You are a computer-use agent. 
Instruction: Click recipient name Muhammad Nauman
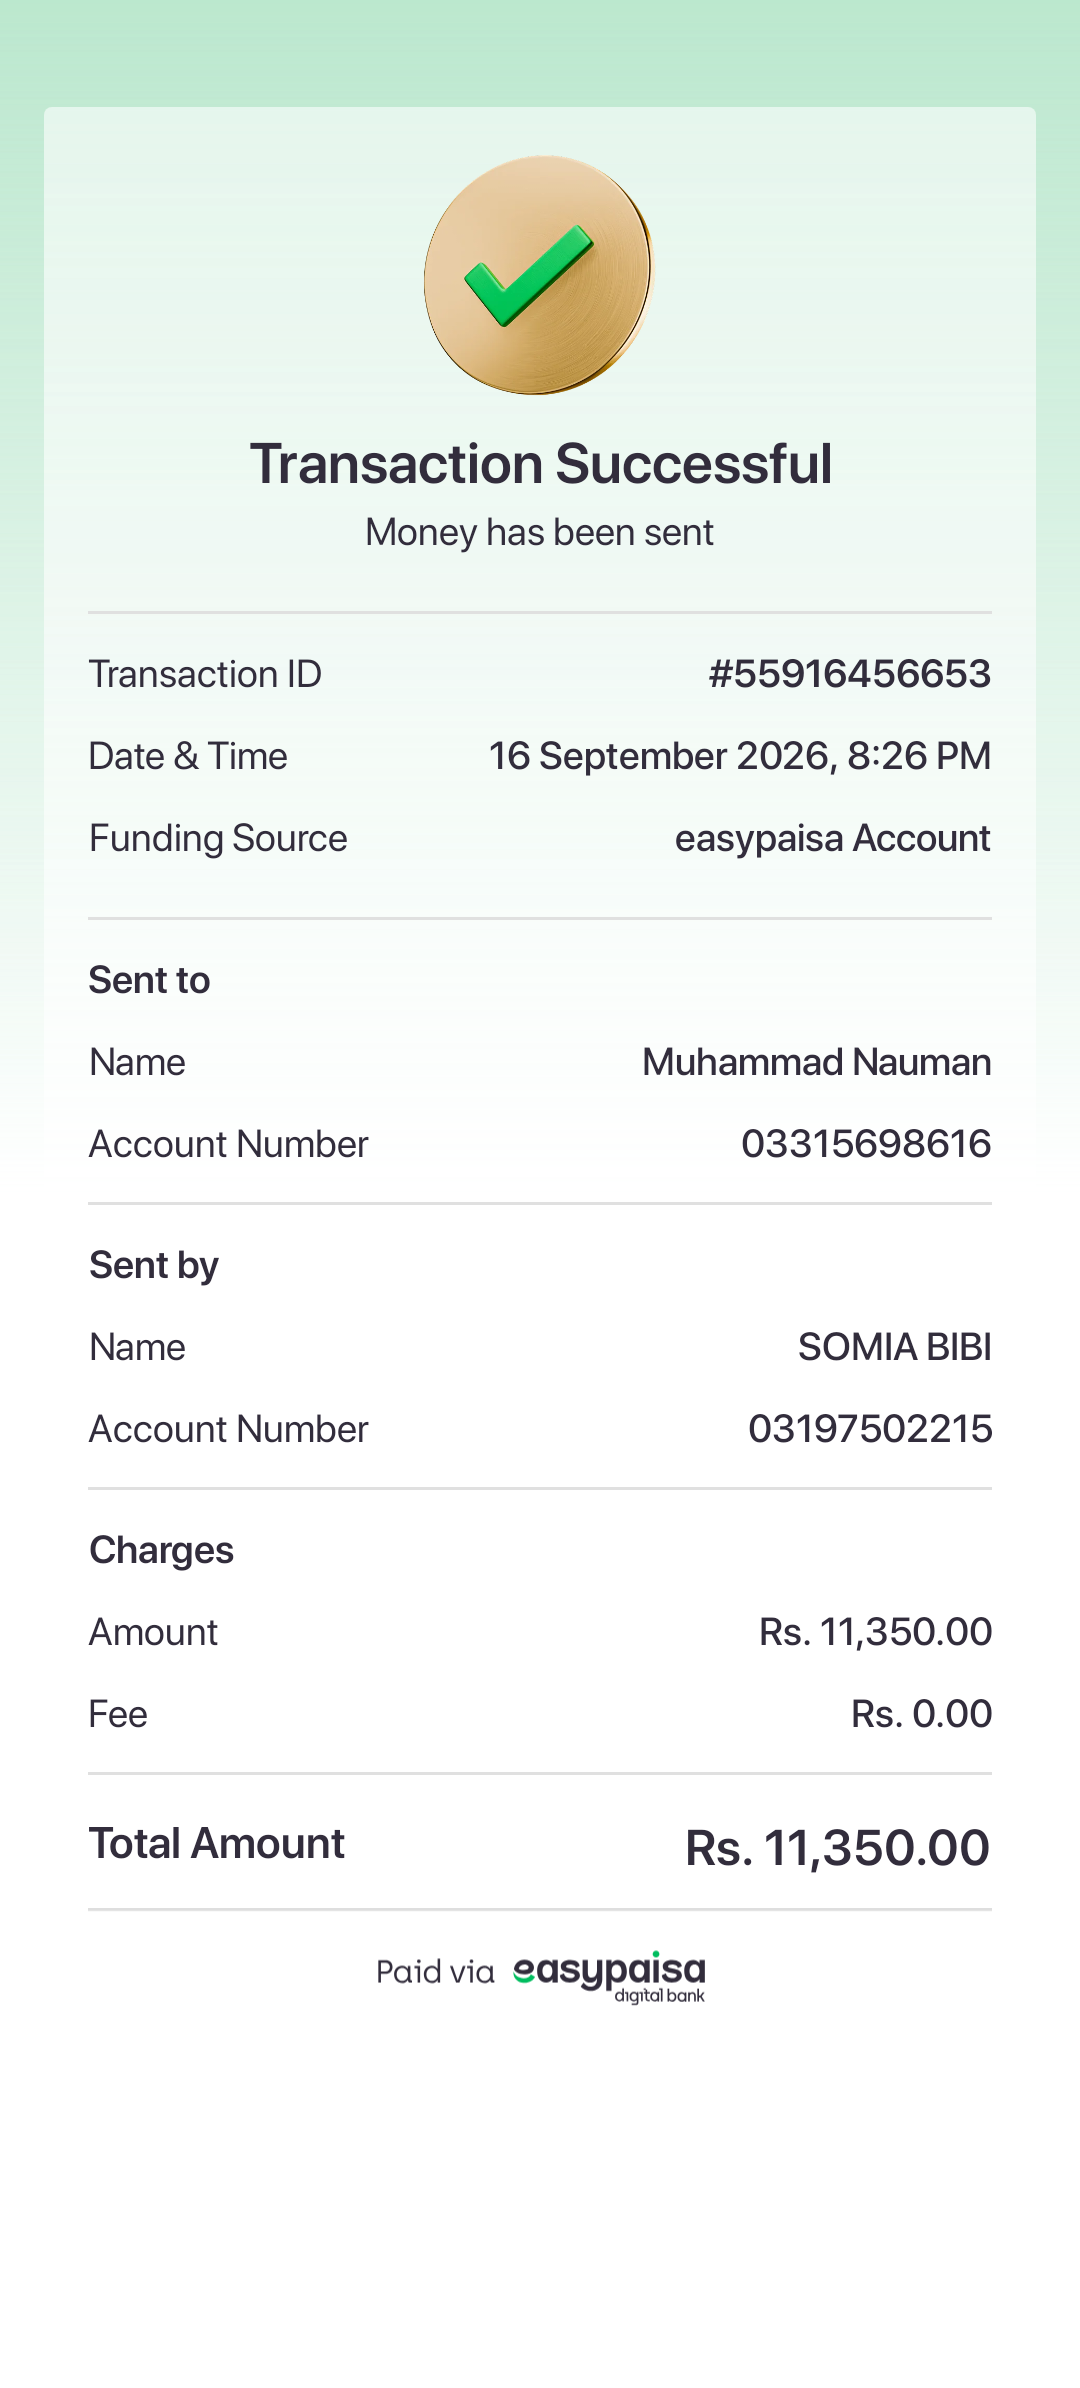(x=817, y=1062)
